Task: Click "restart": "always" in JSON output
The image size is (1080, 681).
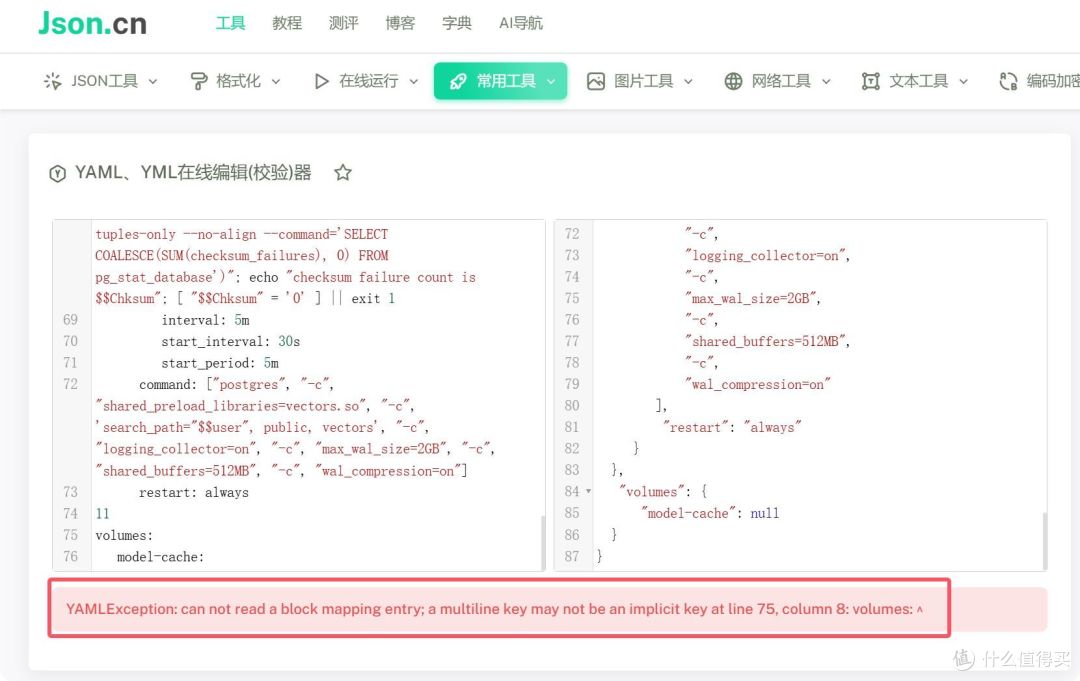Action: (732, 427)
